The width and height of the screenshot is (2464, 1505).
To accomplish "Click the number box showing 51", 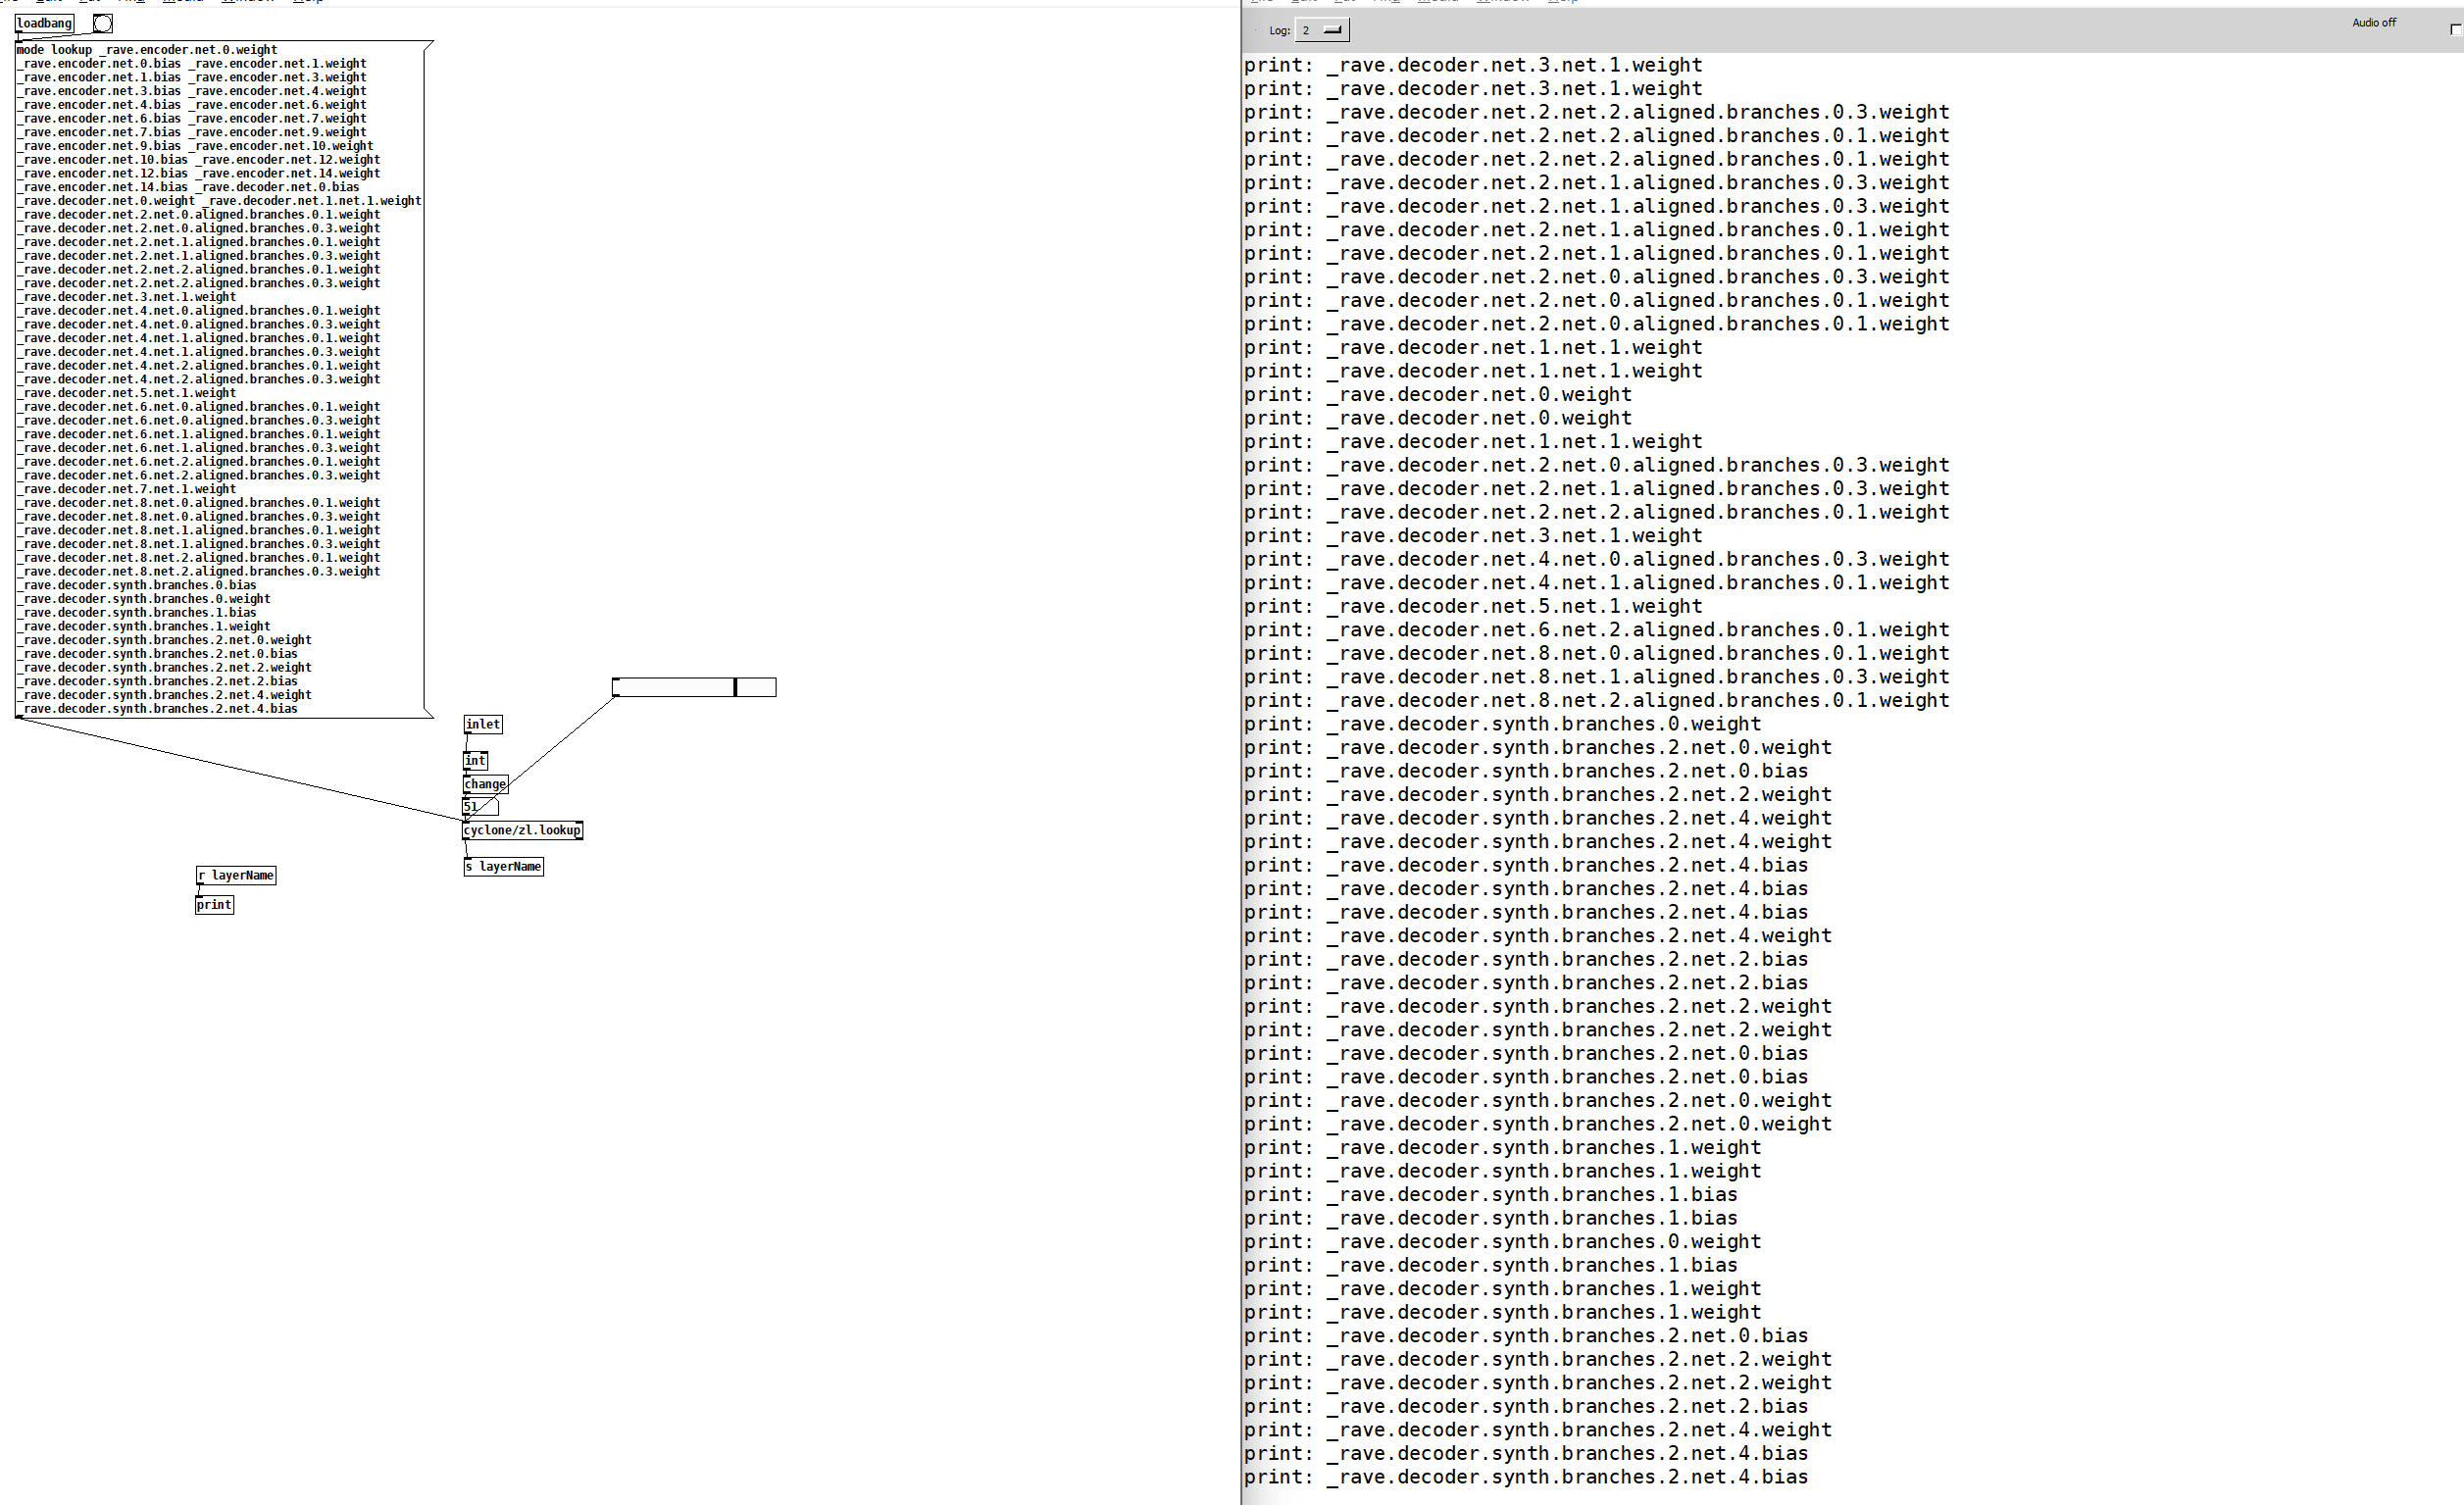I will (x=480, y=806).
